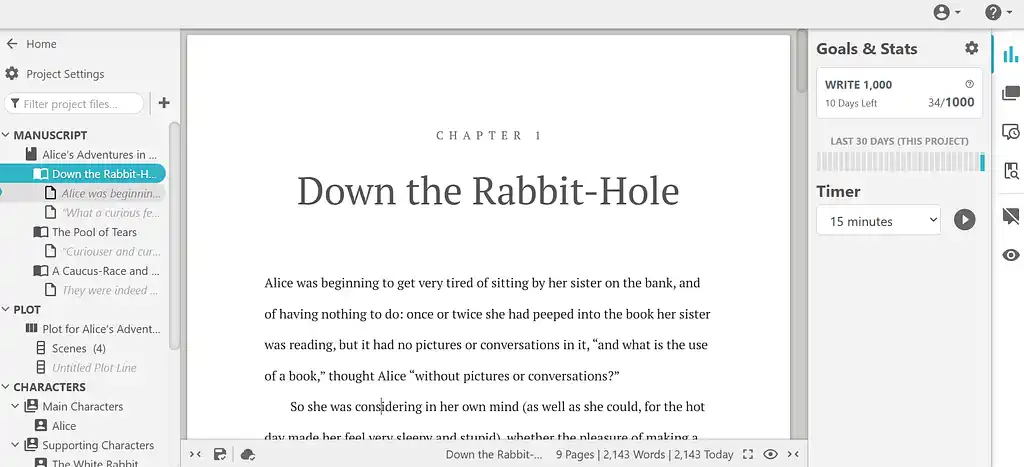Add a new project item with plus icon
The height and width of the screenshot is (467, 1024).
(x=164, y=103)
